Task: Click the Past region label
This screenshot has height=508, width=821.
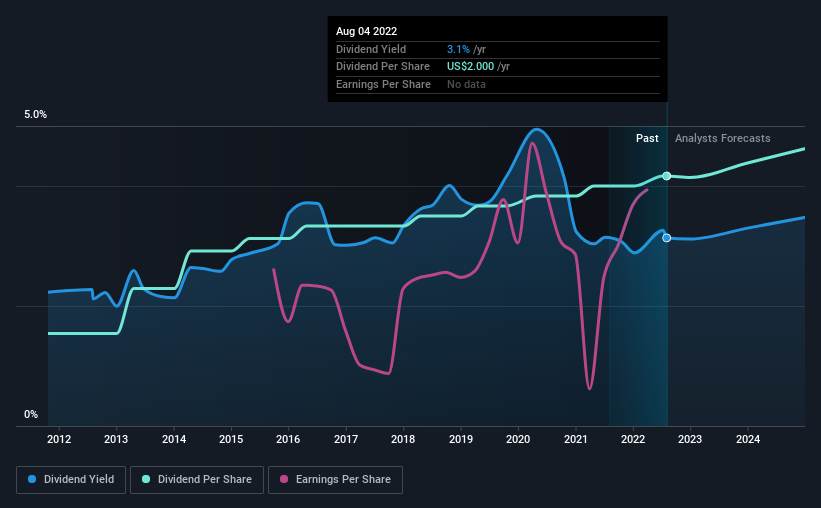Action: tap(647, 138)
